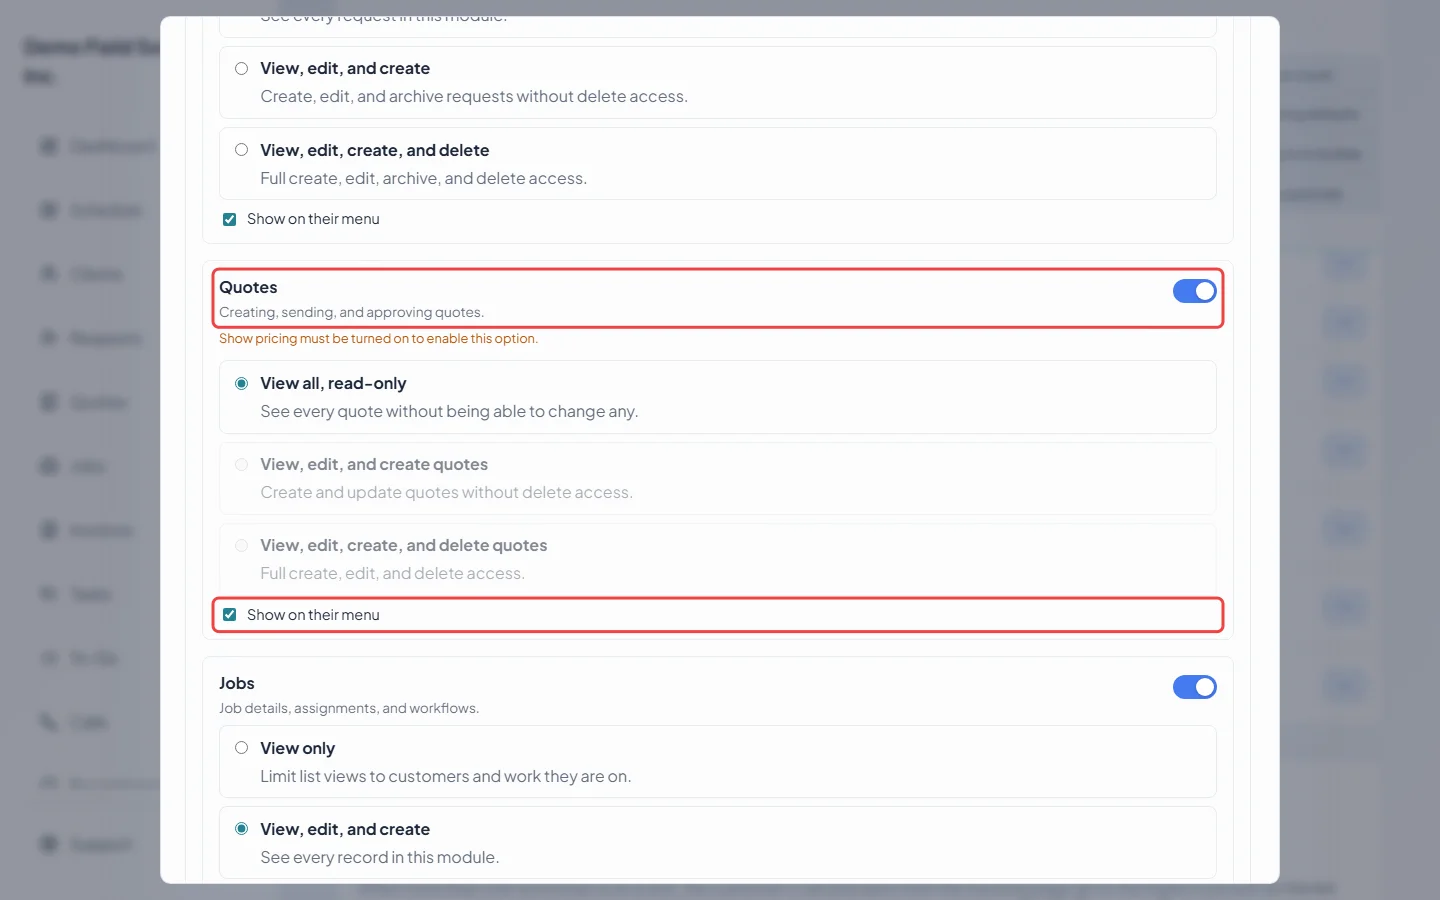Select Jobs 'View, edit, and create' radio
The height and width of the screenshot is (900, 1440).
[x=241, y=829]
